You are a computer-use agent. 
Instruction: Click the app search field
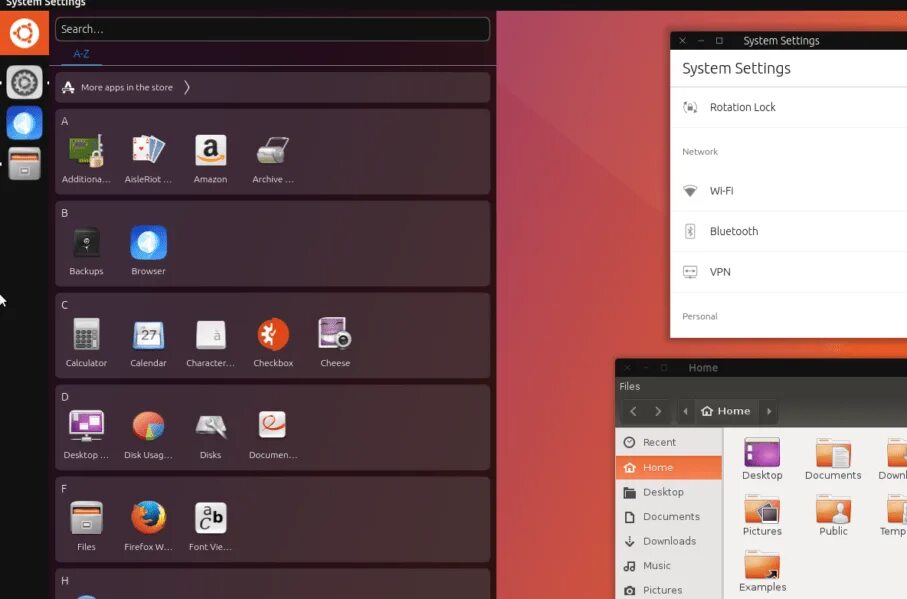pos(272,29)
